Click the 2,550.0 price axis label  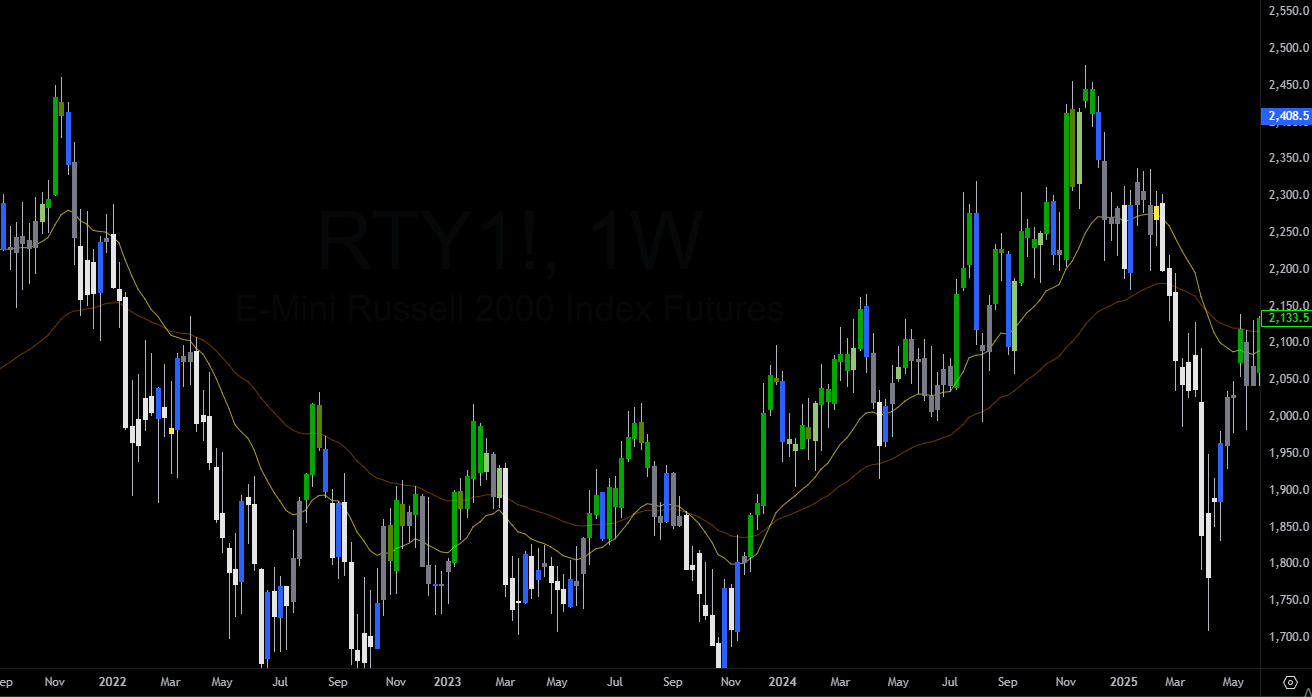pyautogui.click(x=1288, y=11)
